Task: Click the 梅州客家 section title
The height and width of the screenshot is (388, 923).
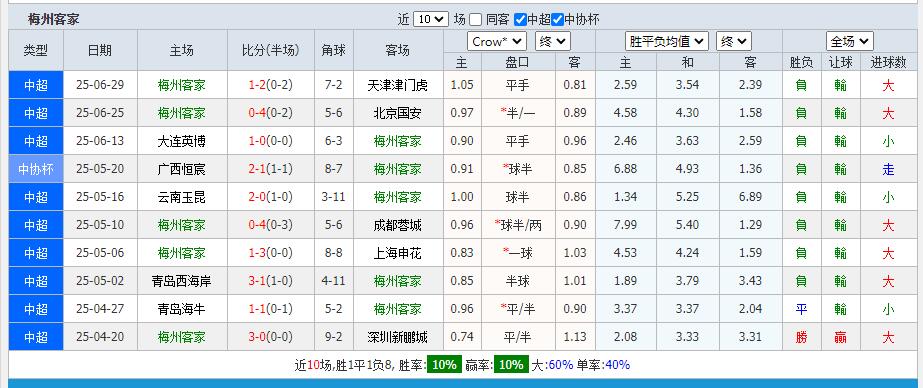Action: click(54, 19)
